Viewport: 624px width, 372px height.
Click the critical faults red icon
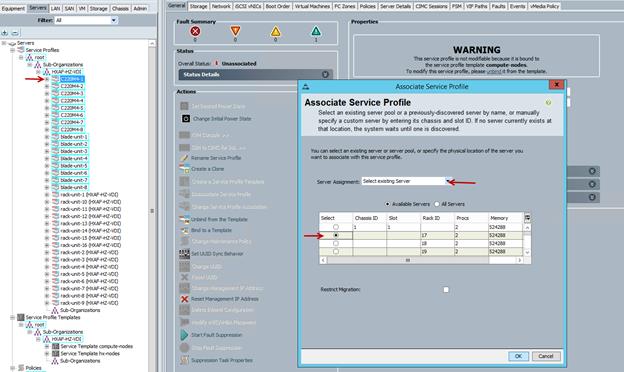(195, 31)
